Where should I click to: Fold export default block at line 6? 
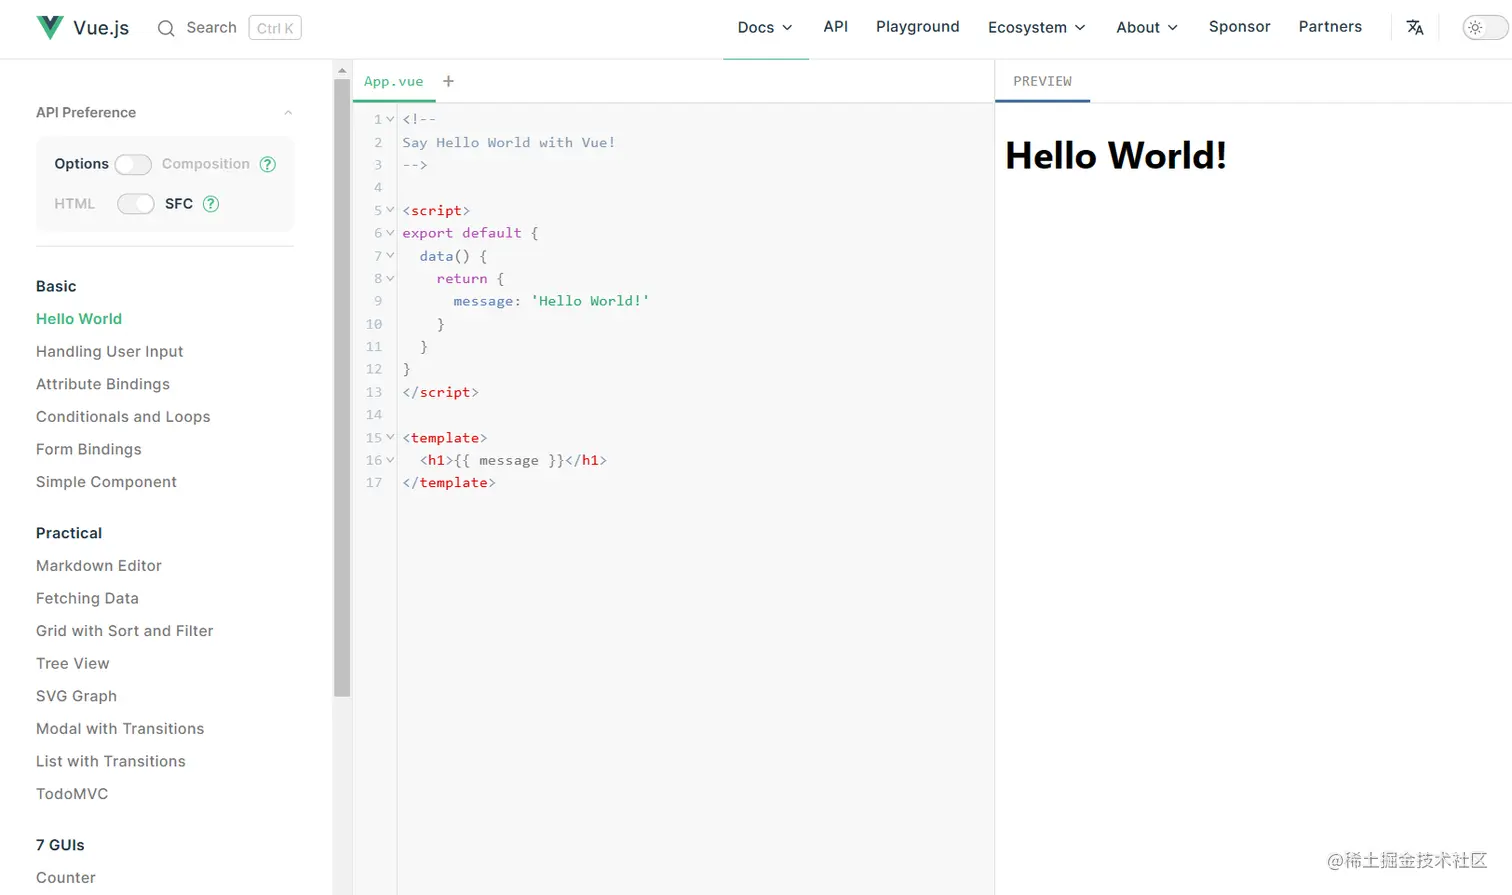[x=390, y=233]
